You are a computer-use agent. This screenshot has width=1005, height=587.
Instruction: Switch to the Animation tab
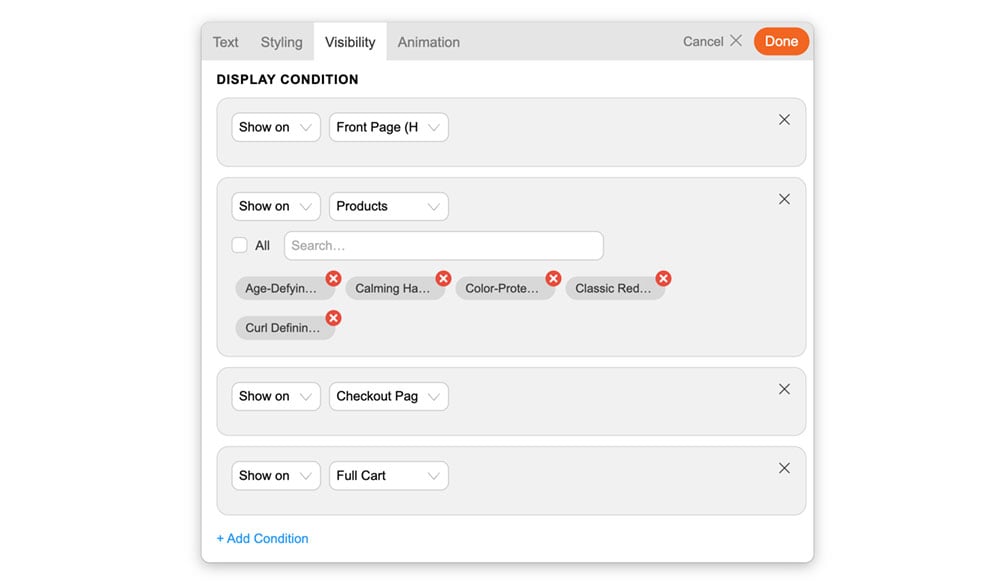click(x=428, y=42)
